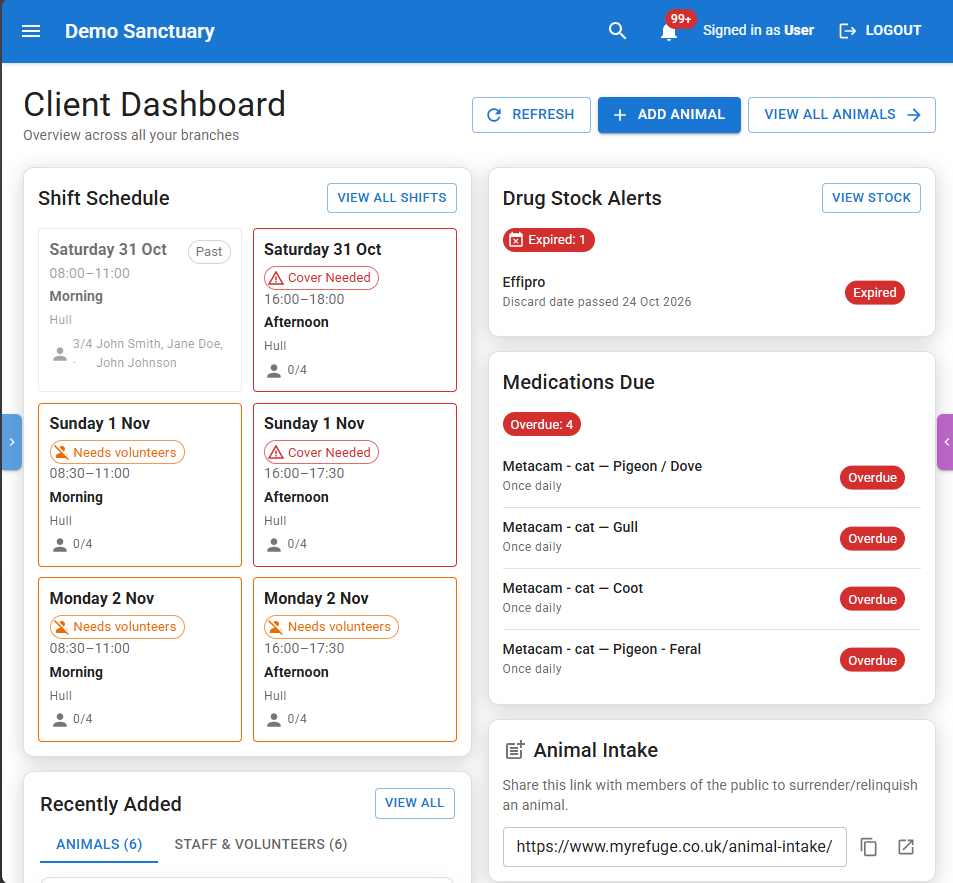Click 'Signed in as User' text
This screenshot has width=953, height=883.
coord(758,30)
